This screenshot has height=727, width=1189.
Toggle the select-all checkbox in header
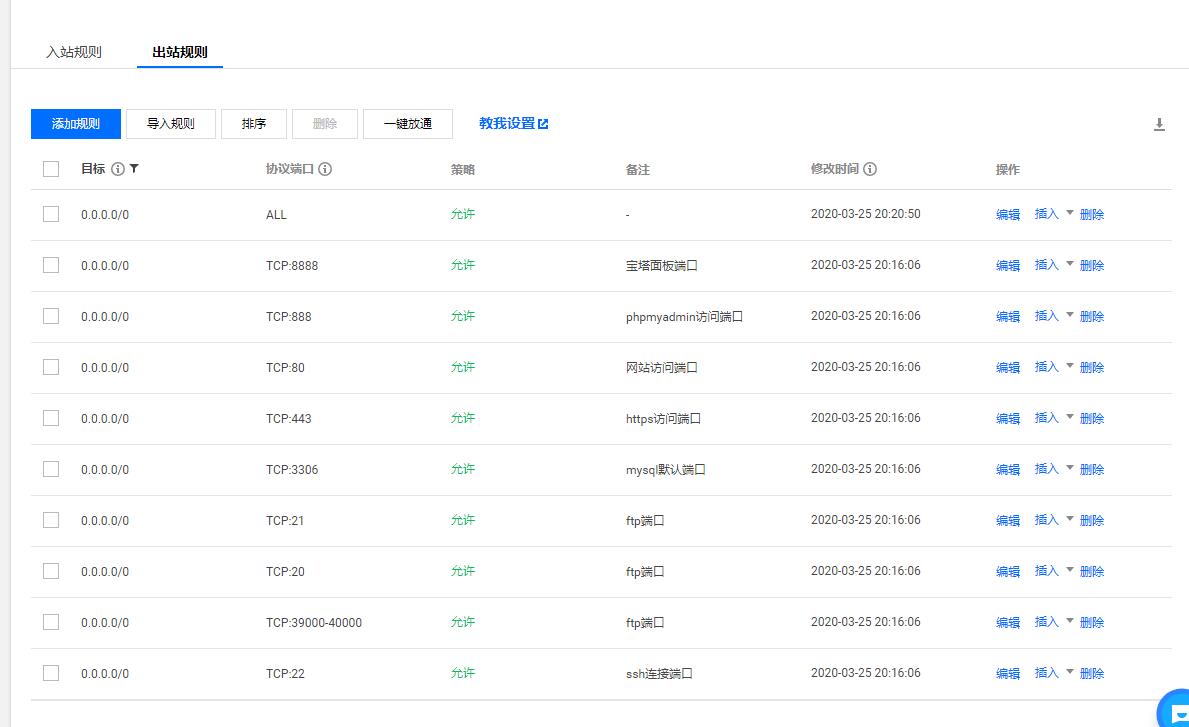coord(51,169)
